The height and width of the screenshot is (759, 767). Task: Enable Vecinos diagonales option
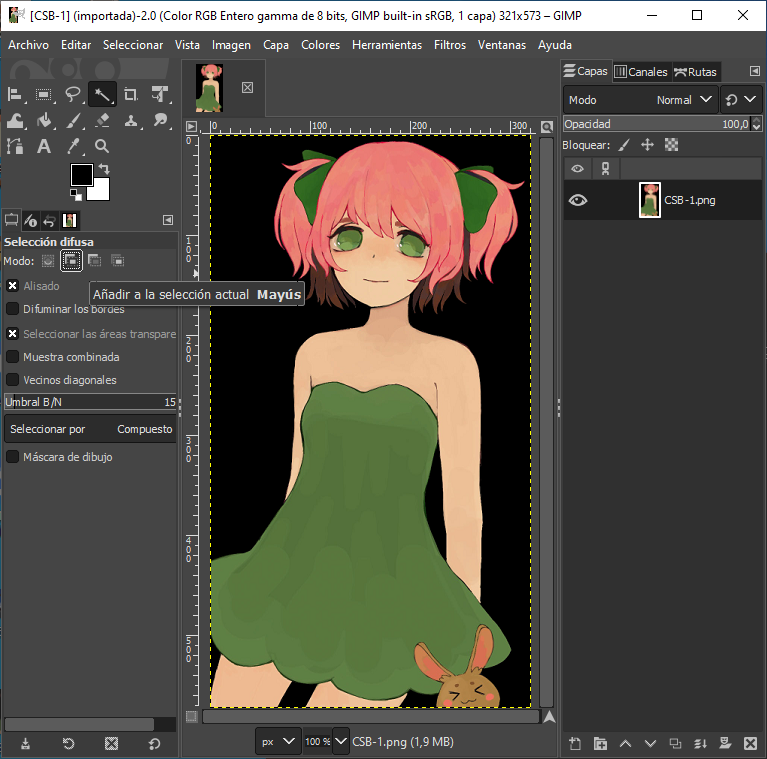(13, 380)
